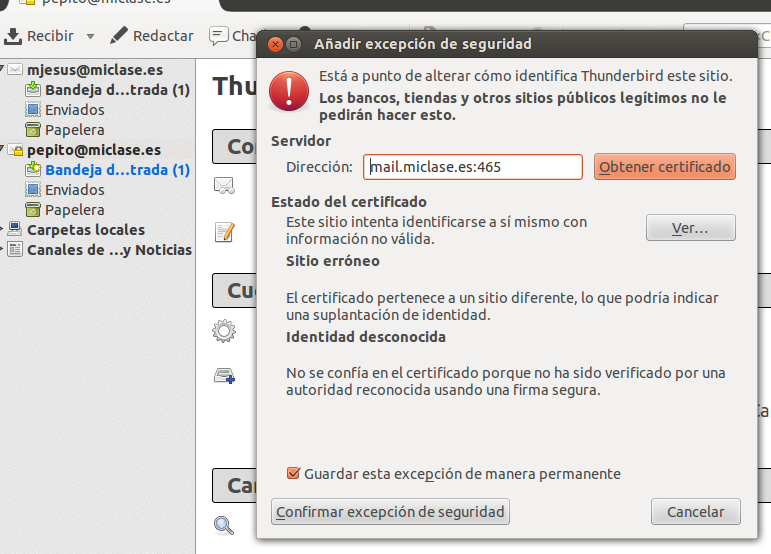The width and height of the screenshot is (771, 554).
Task: Open mjesus inbox Bandeja d...trada icon
Action: 33,89
